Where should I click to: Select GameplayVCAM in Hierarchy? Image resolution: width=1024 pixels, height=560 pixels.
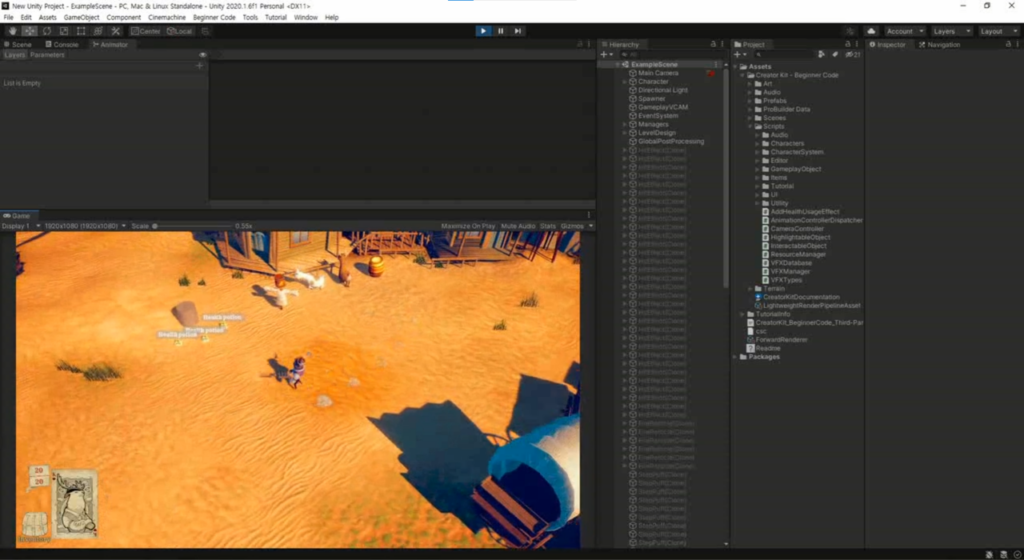(662, 107)
